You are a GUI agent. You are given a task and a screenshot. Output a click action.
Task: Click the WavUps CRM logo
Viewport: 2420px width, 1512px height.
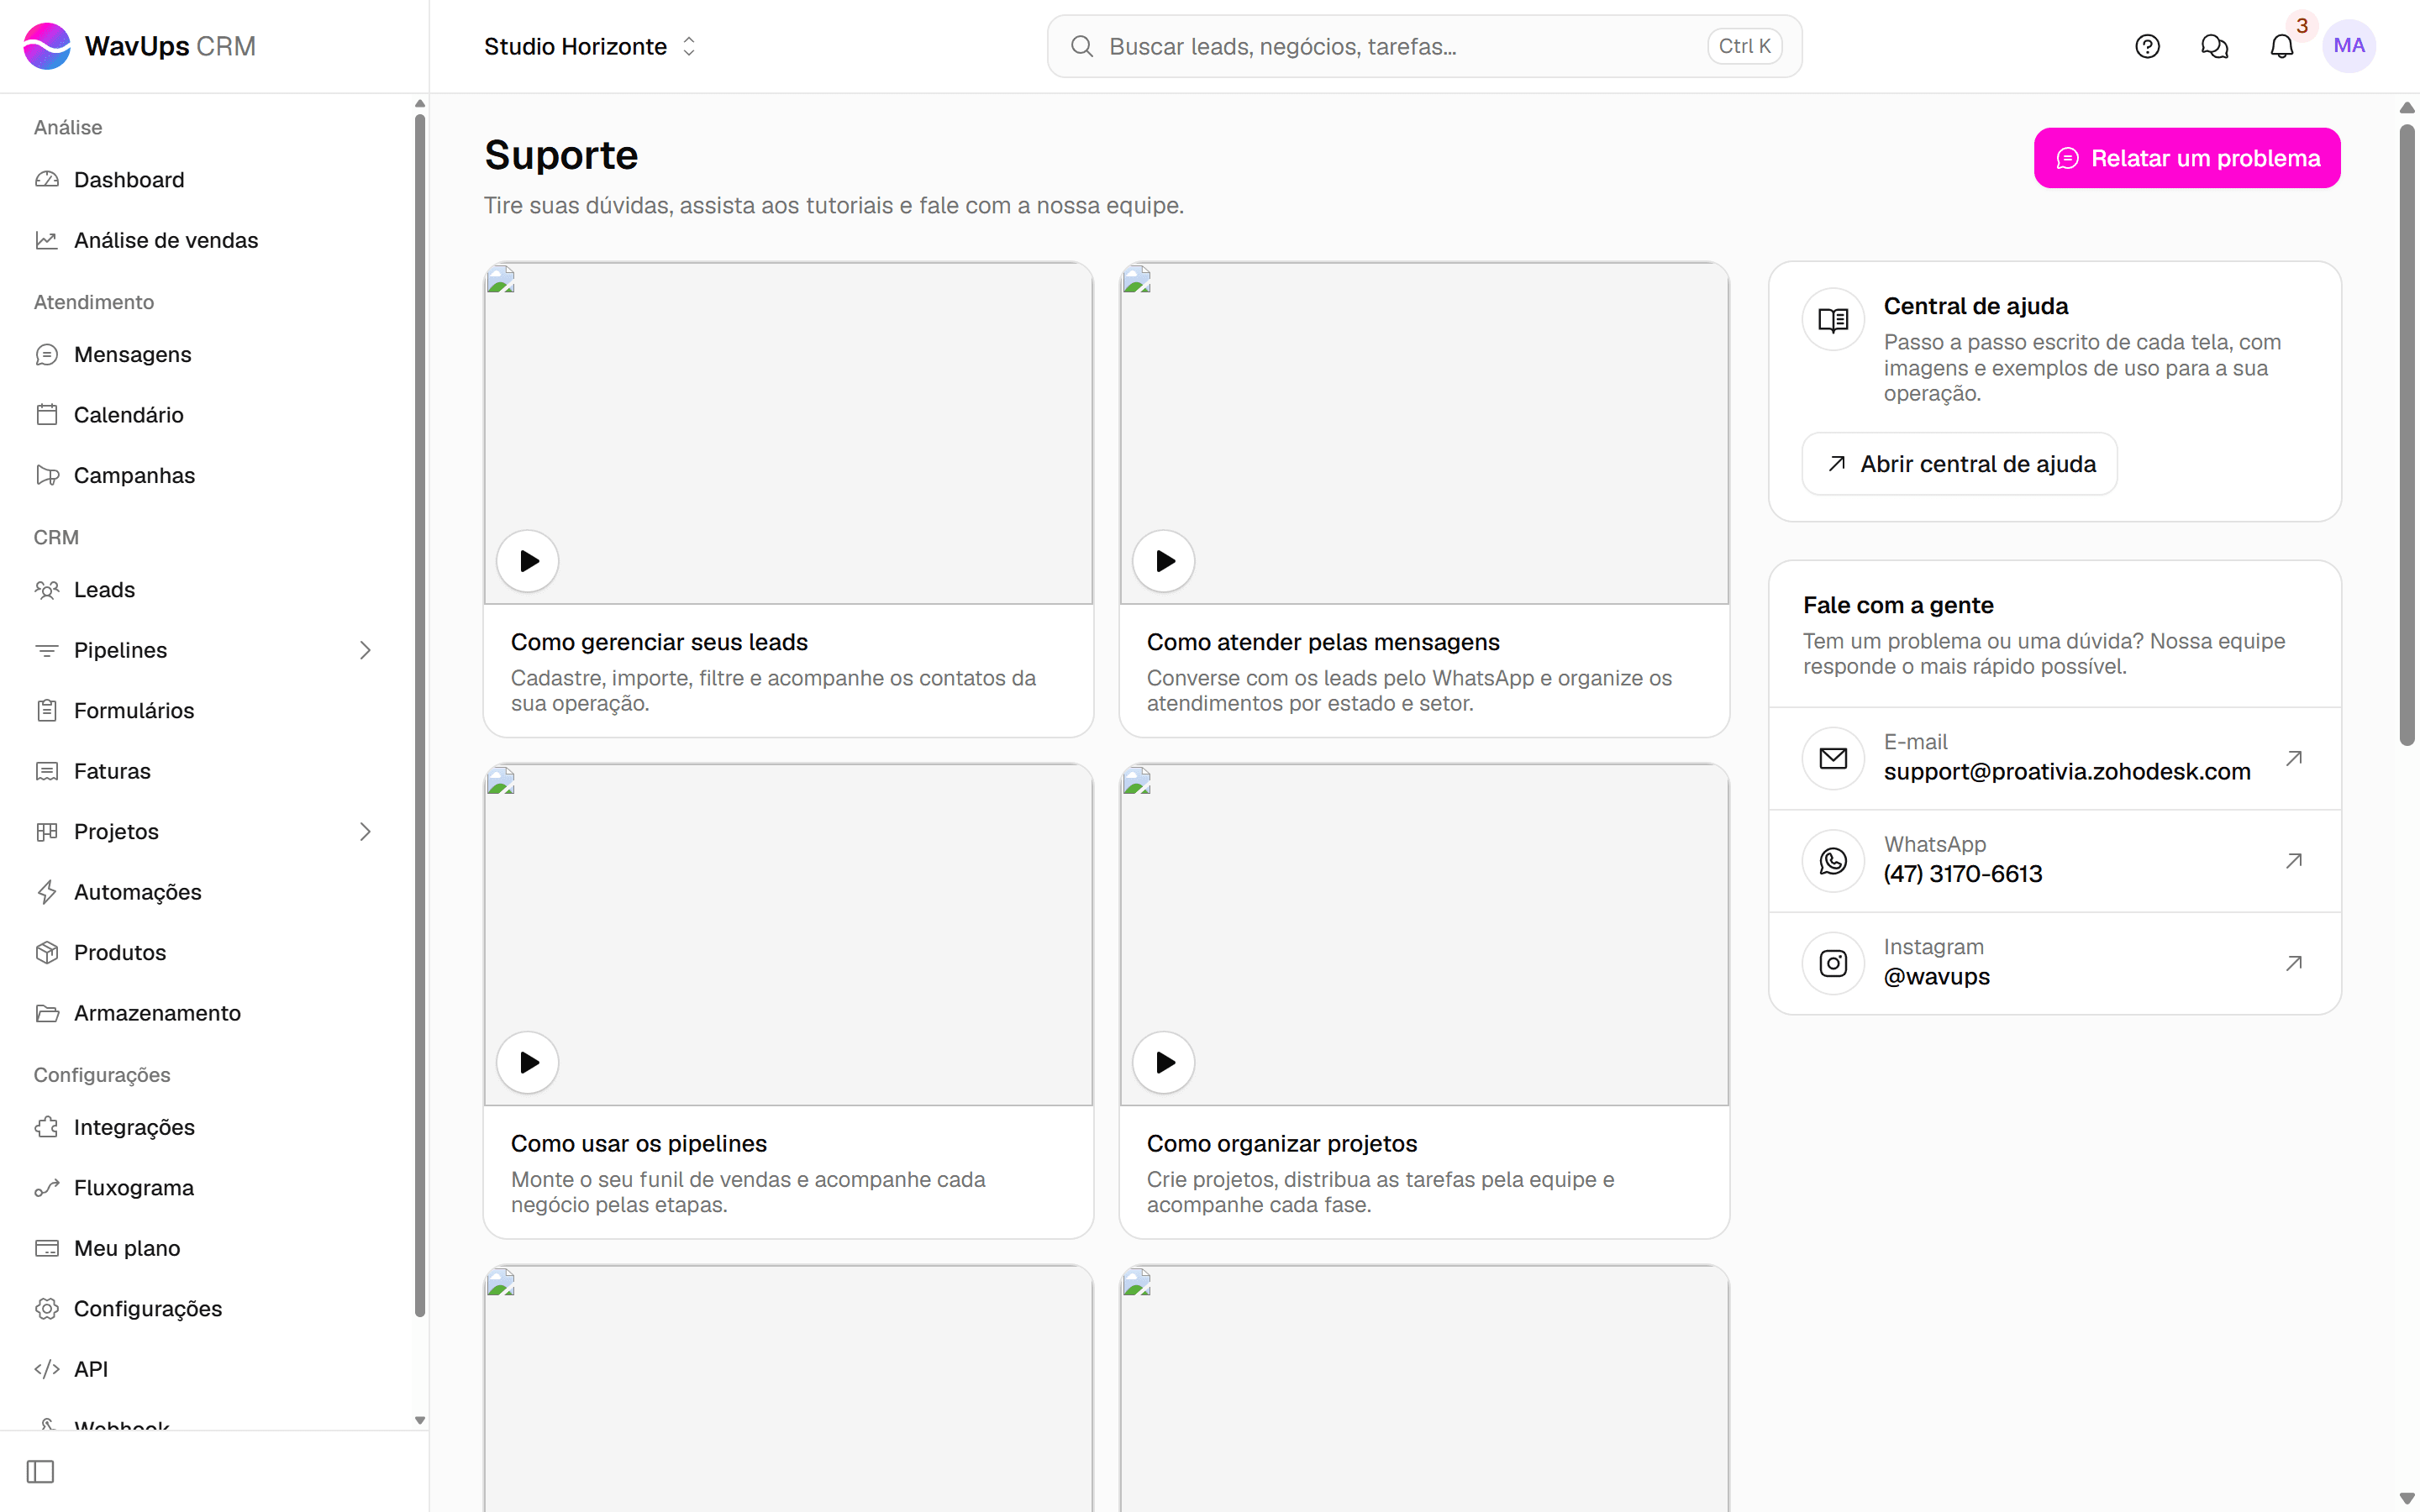click(140, 46)
